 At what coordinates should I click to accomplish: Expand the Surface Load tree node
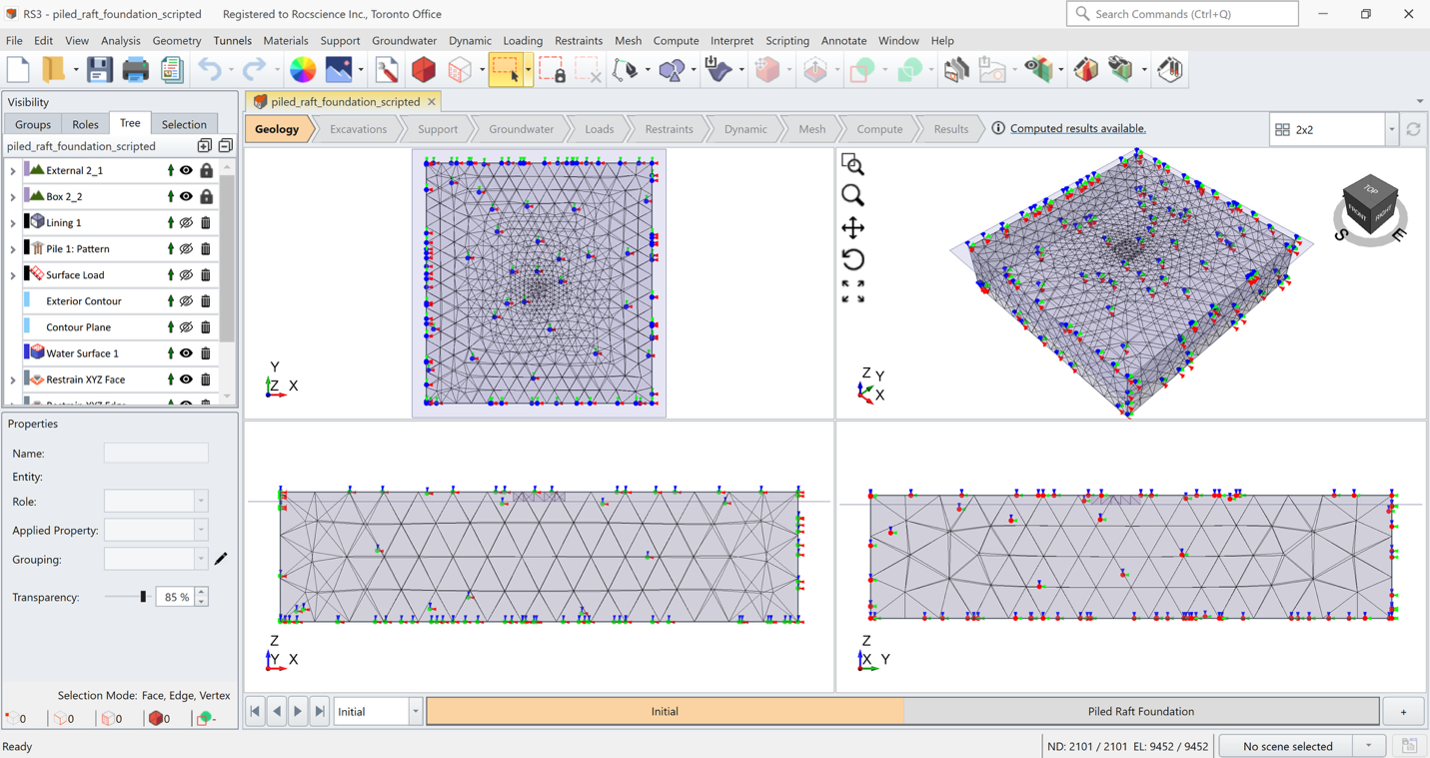point(13,275)
